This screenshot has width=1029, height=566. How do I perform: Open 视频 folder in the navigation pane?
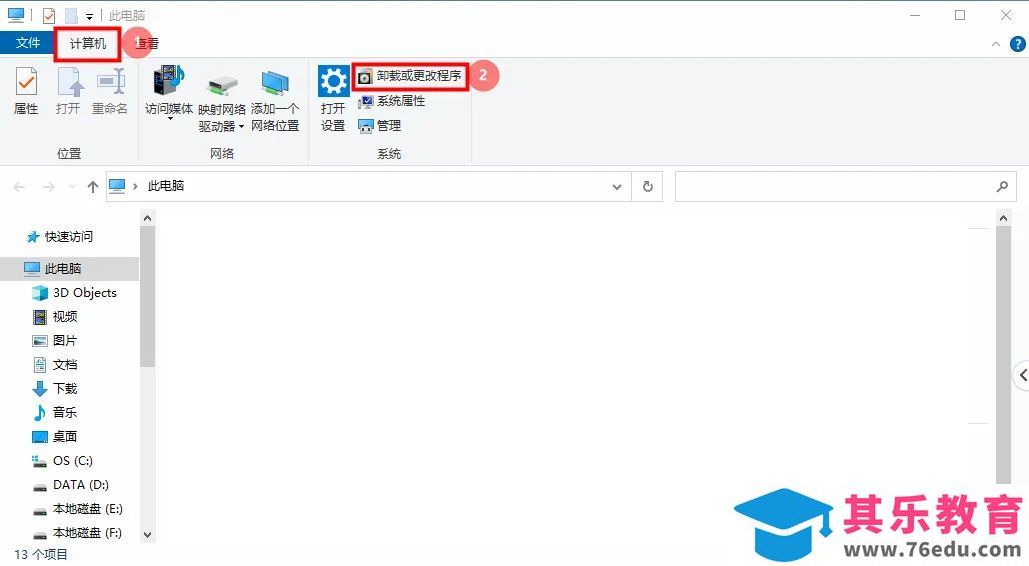click(65, 316)
